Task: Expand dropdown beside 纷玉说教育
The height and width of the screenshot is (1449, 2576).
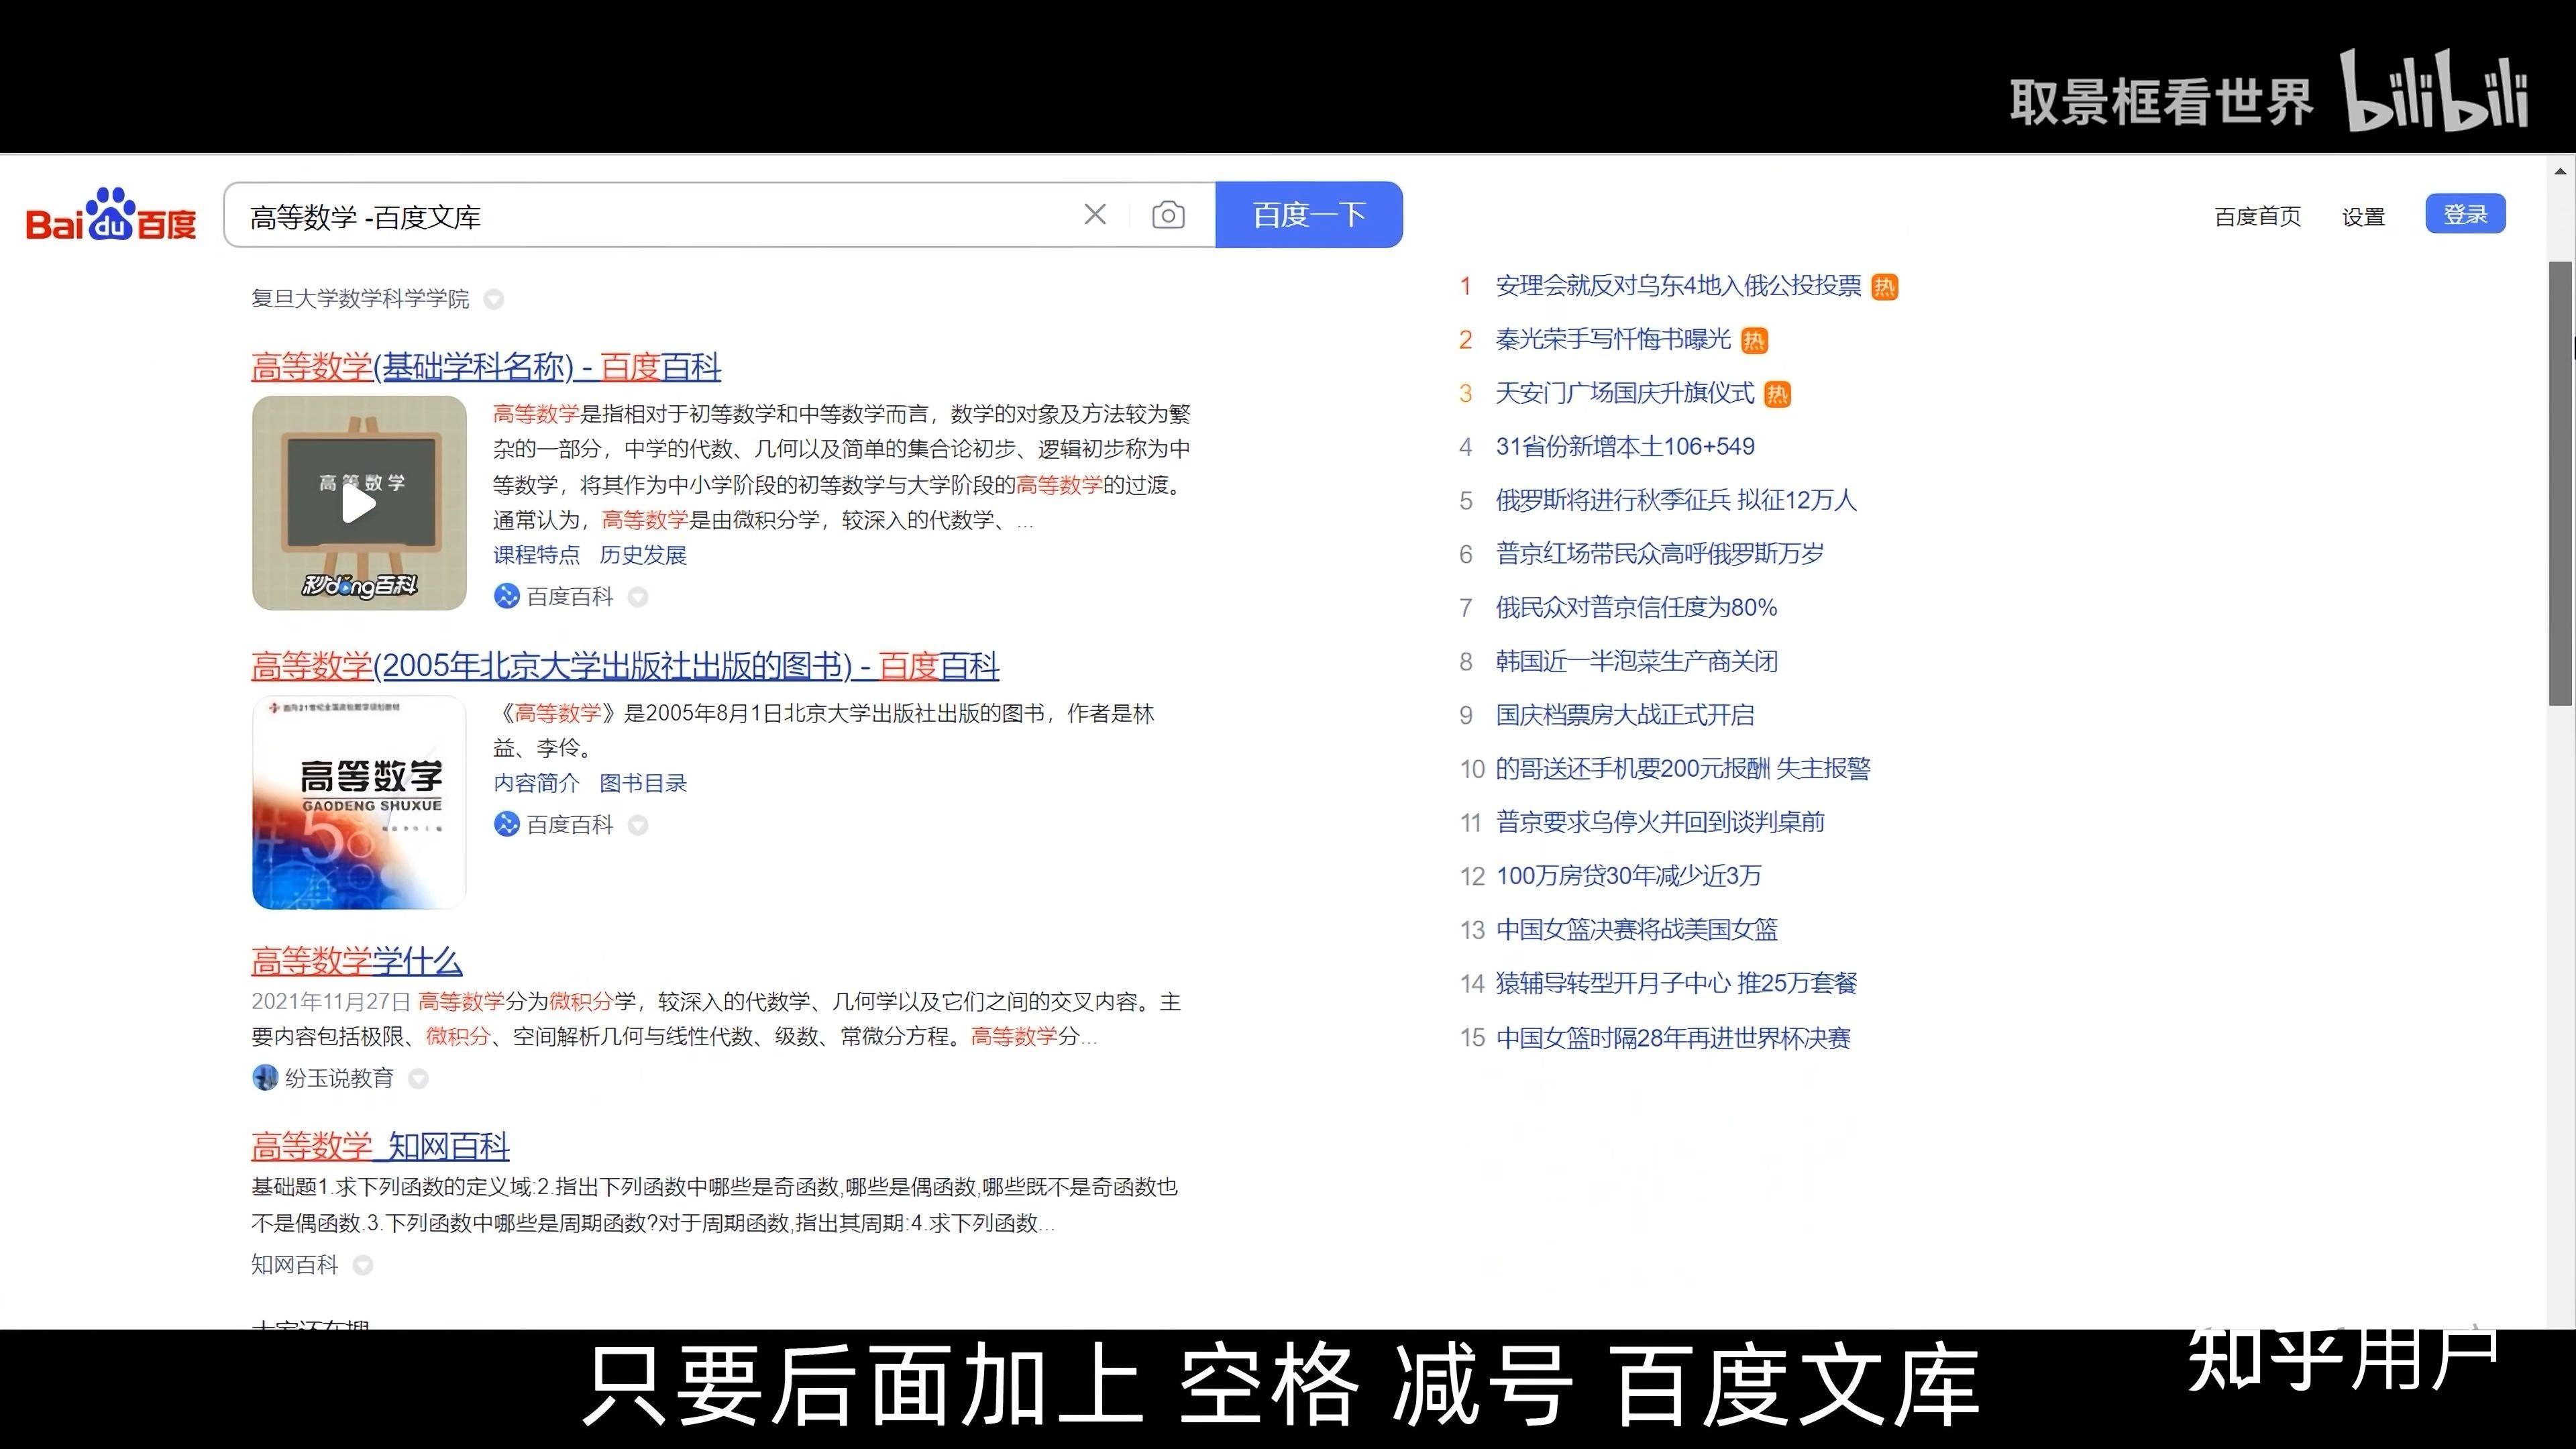Action: tap(419, 1079)
